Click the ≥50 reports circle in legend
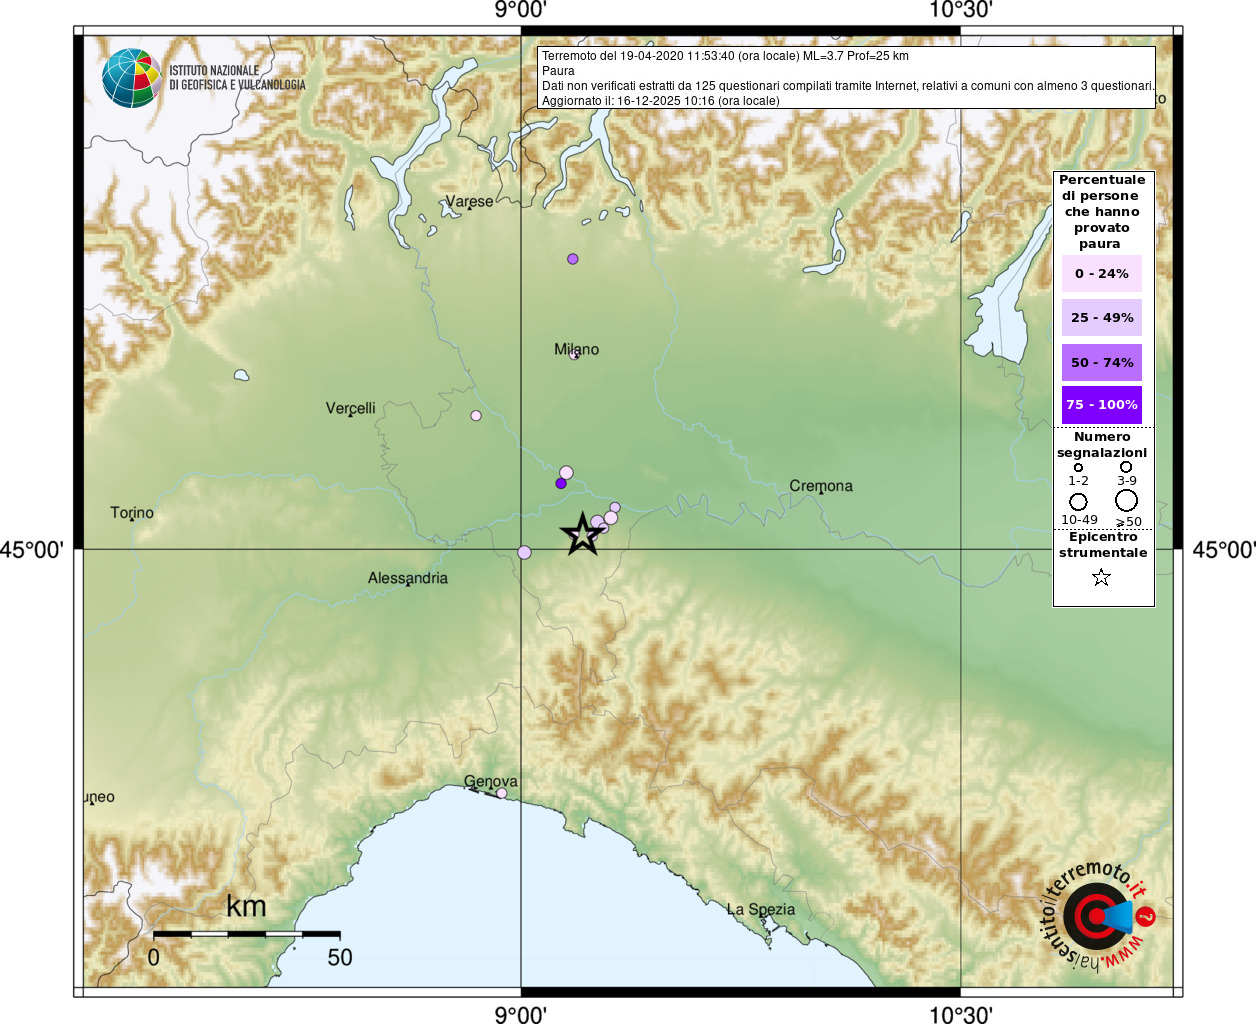 click(1126, 501)
